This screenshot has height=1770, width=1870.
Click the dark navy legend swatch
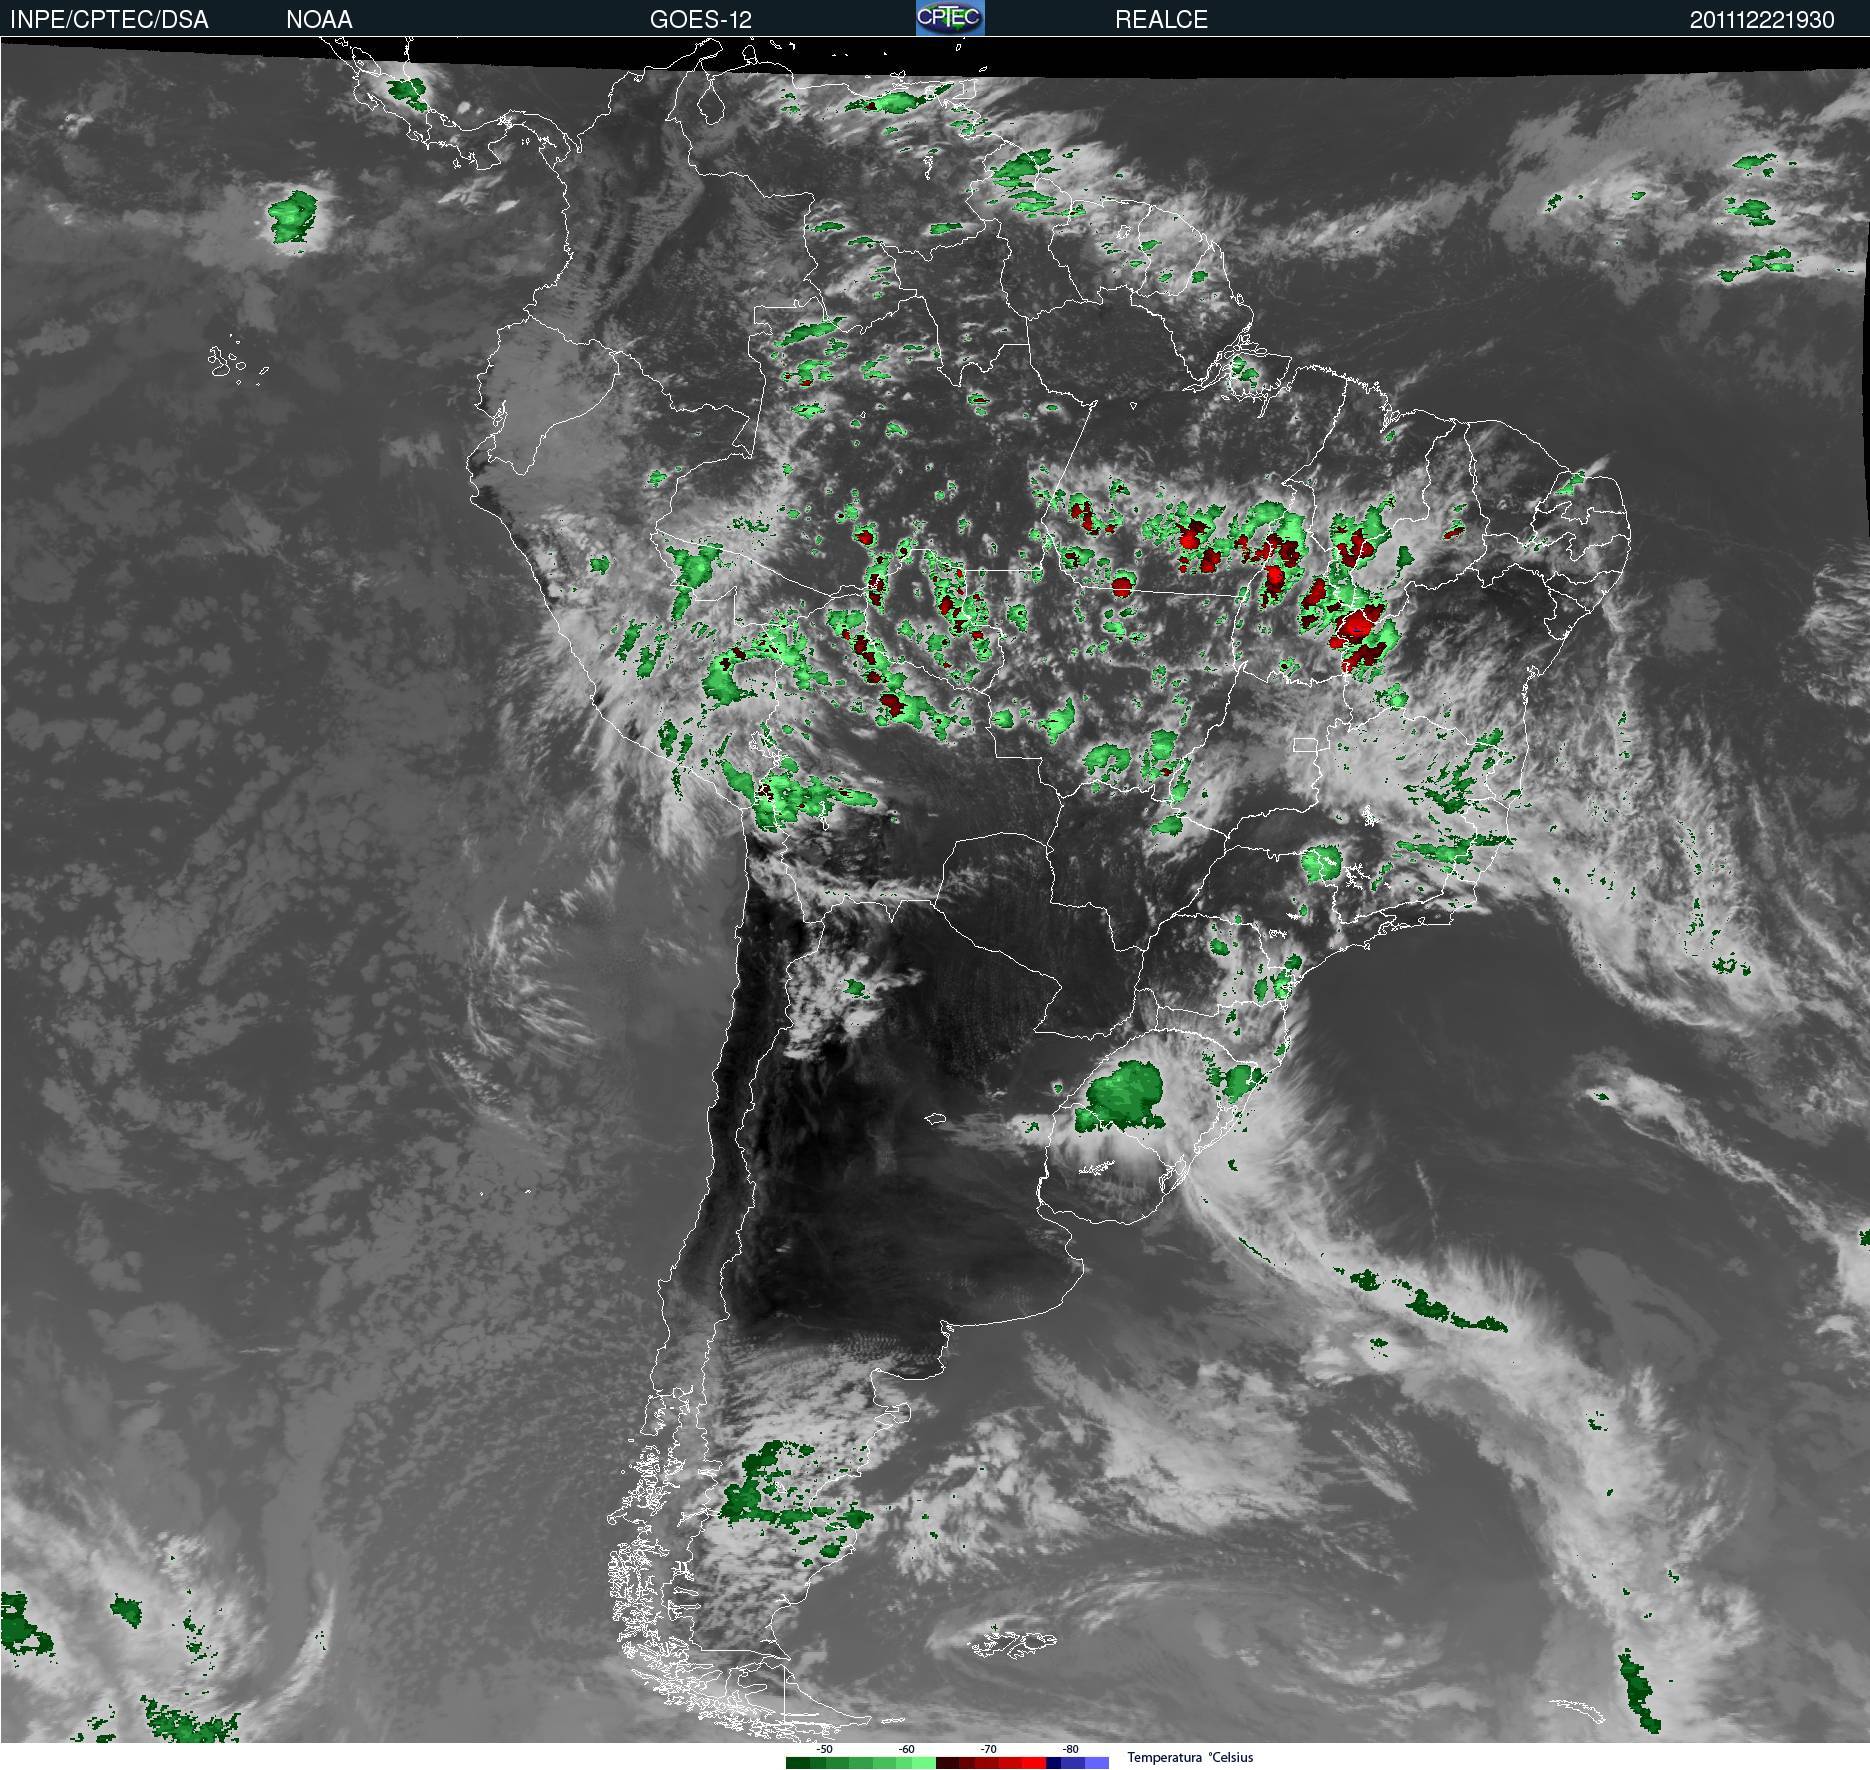[x=1053, y=1763]
